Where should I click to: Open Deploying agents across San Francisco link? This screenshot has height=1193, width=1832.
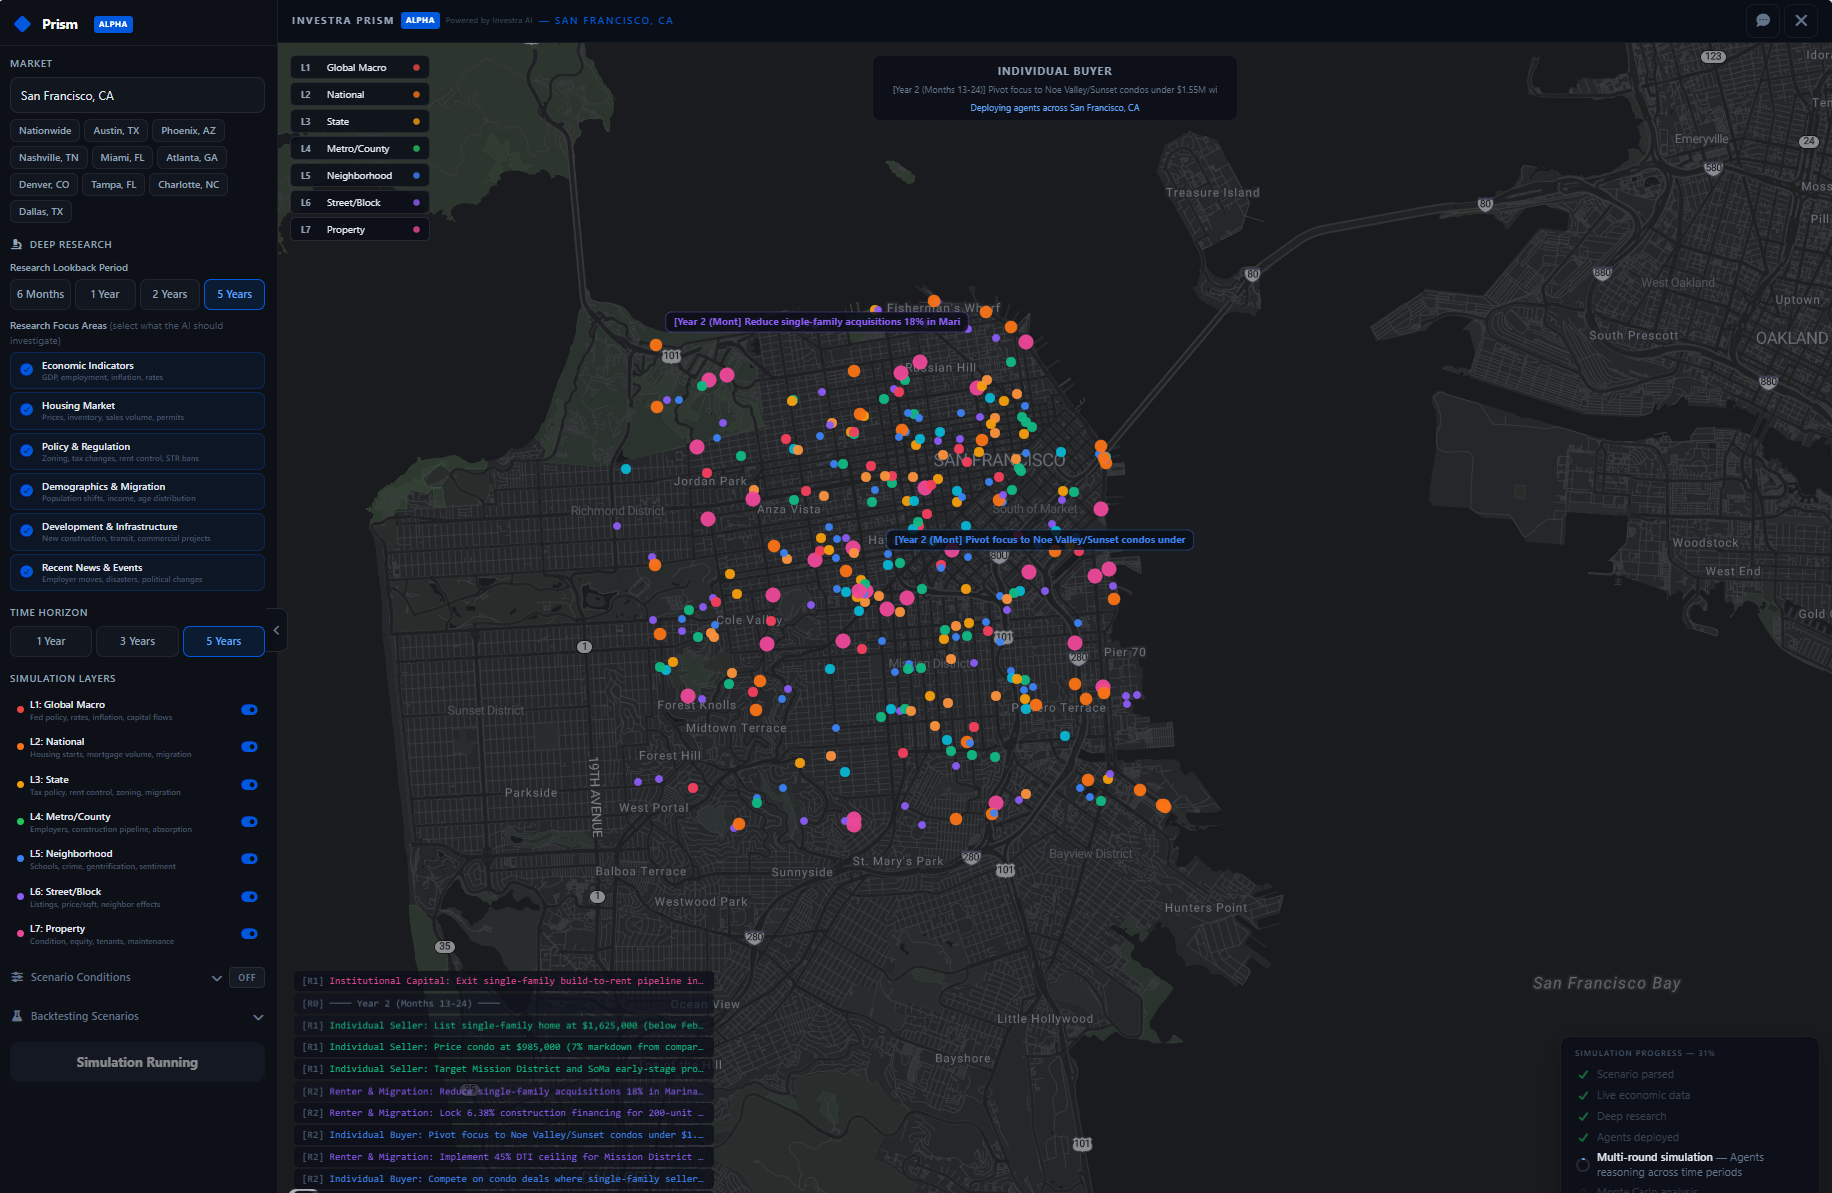(1054, 107)
